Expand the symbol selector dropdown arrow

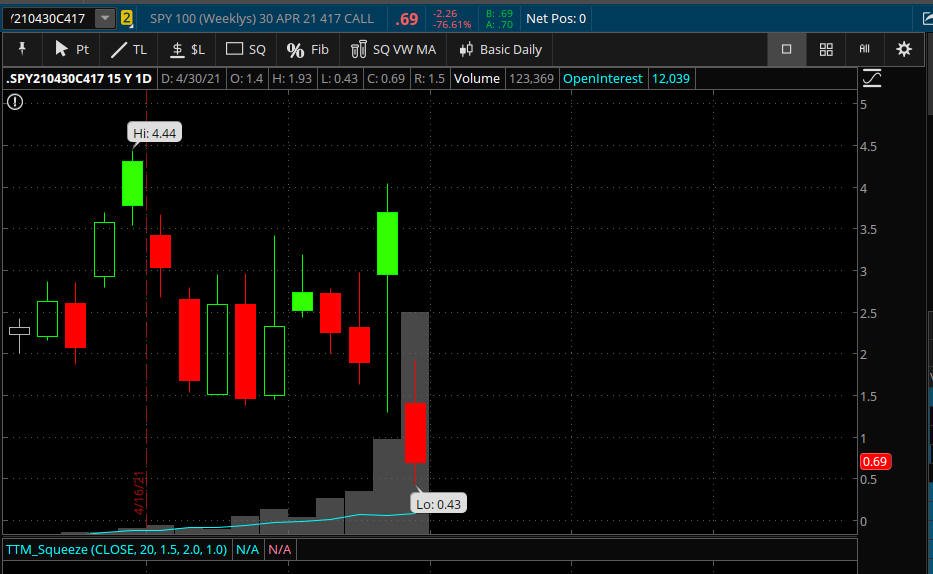click(x=105, y=18)
